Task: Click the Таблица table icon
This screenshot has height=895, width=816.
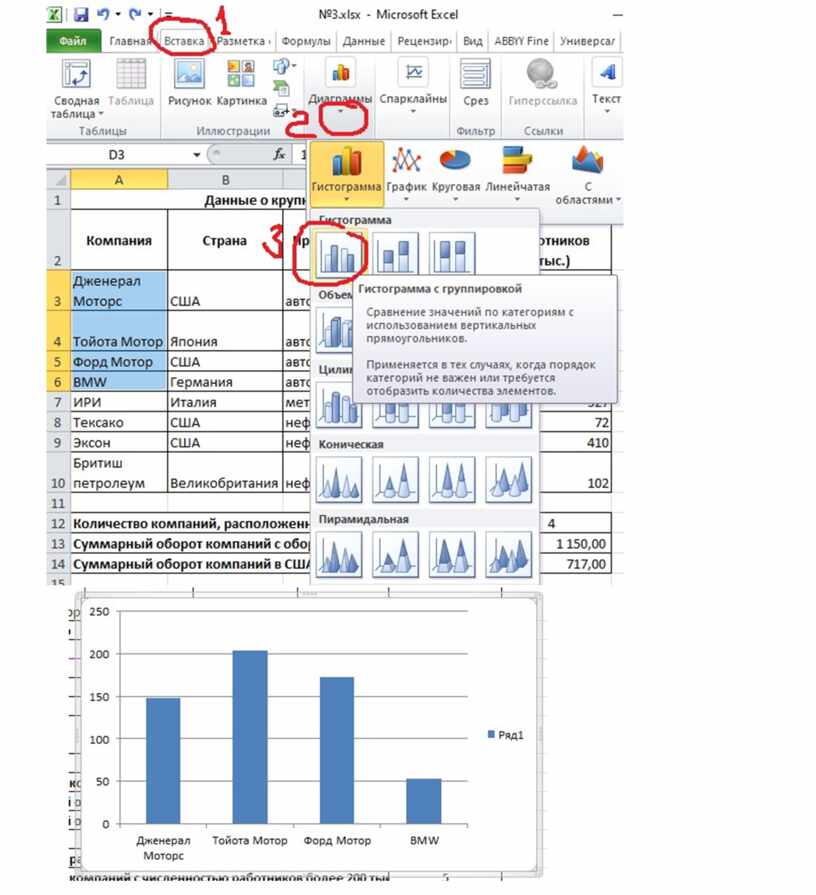Action: (x=131, y=74)
